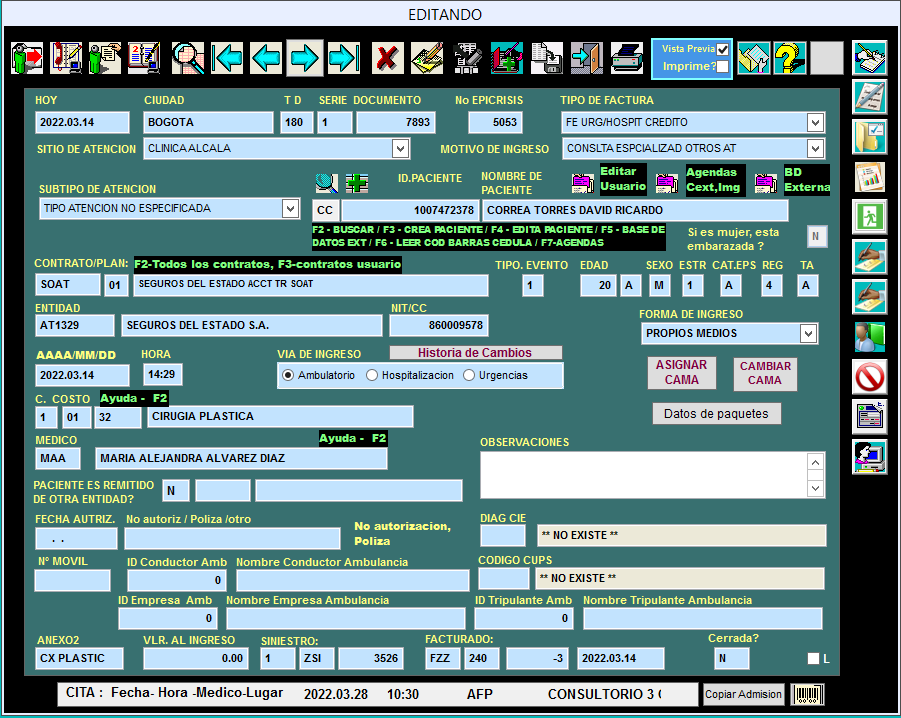The image size is (901, 718).
Task: Click the small green plus icon near ID.PACIENTE
Action: click(357, 183)
